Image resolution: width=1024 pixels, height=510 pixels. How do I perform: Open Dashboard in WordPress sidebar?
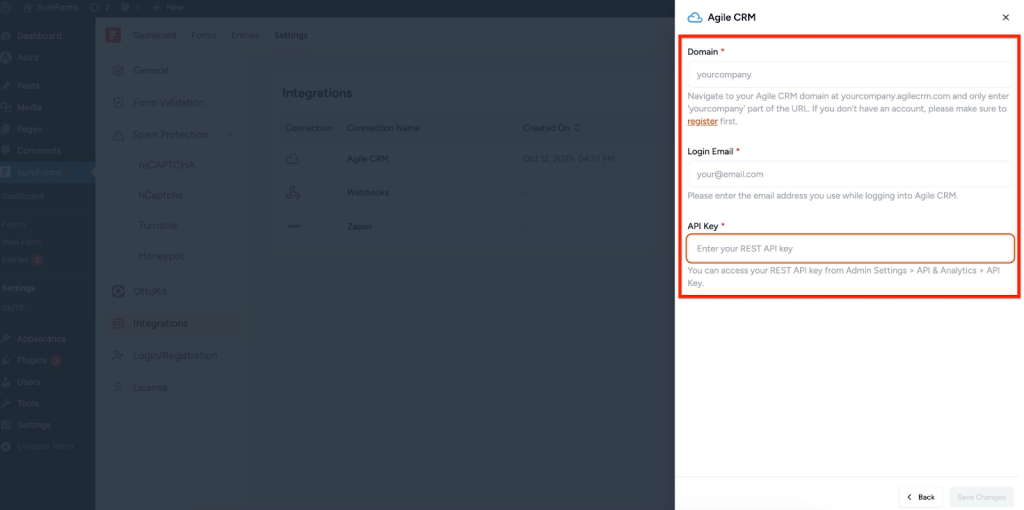pos(39,36)
